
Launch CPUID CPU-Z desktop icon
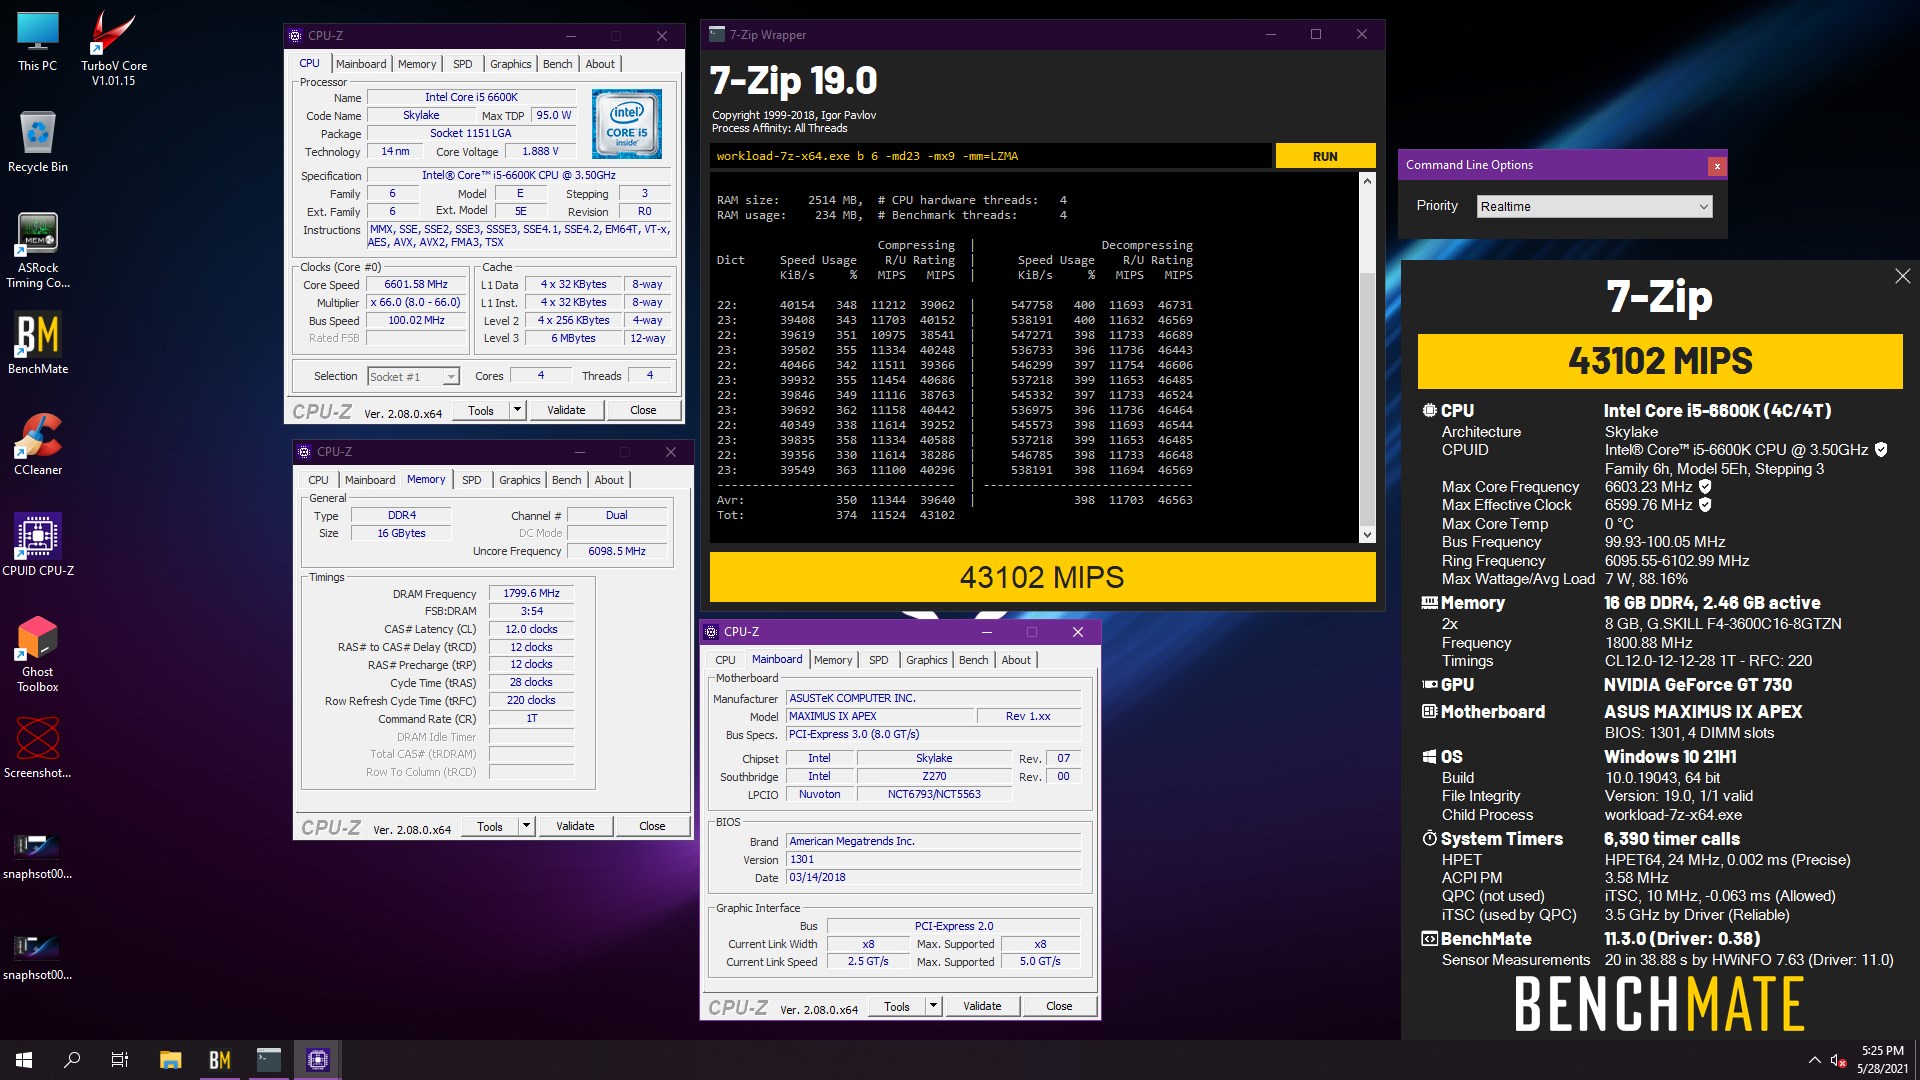[37, 545]
